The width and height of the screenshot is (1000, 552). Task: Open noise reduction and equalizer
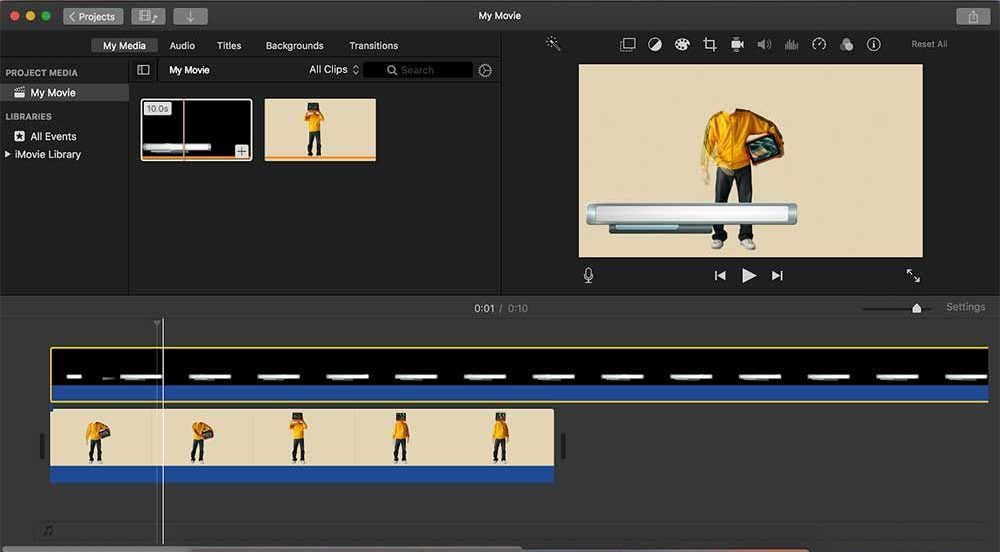point(791,45)
